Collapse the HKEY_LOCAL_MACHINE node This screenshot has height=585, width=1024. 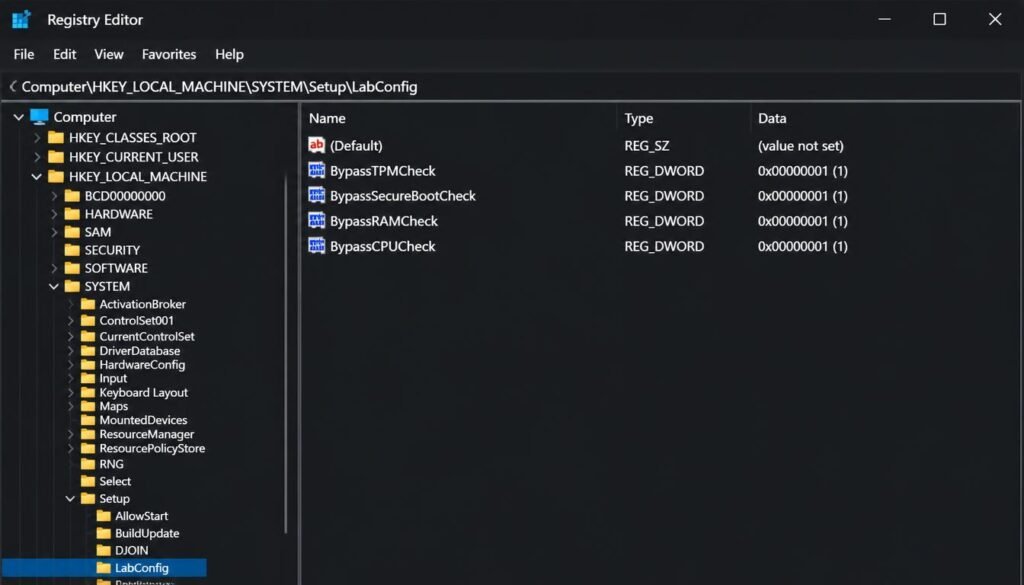(x=37, y=177)
